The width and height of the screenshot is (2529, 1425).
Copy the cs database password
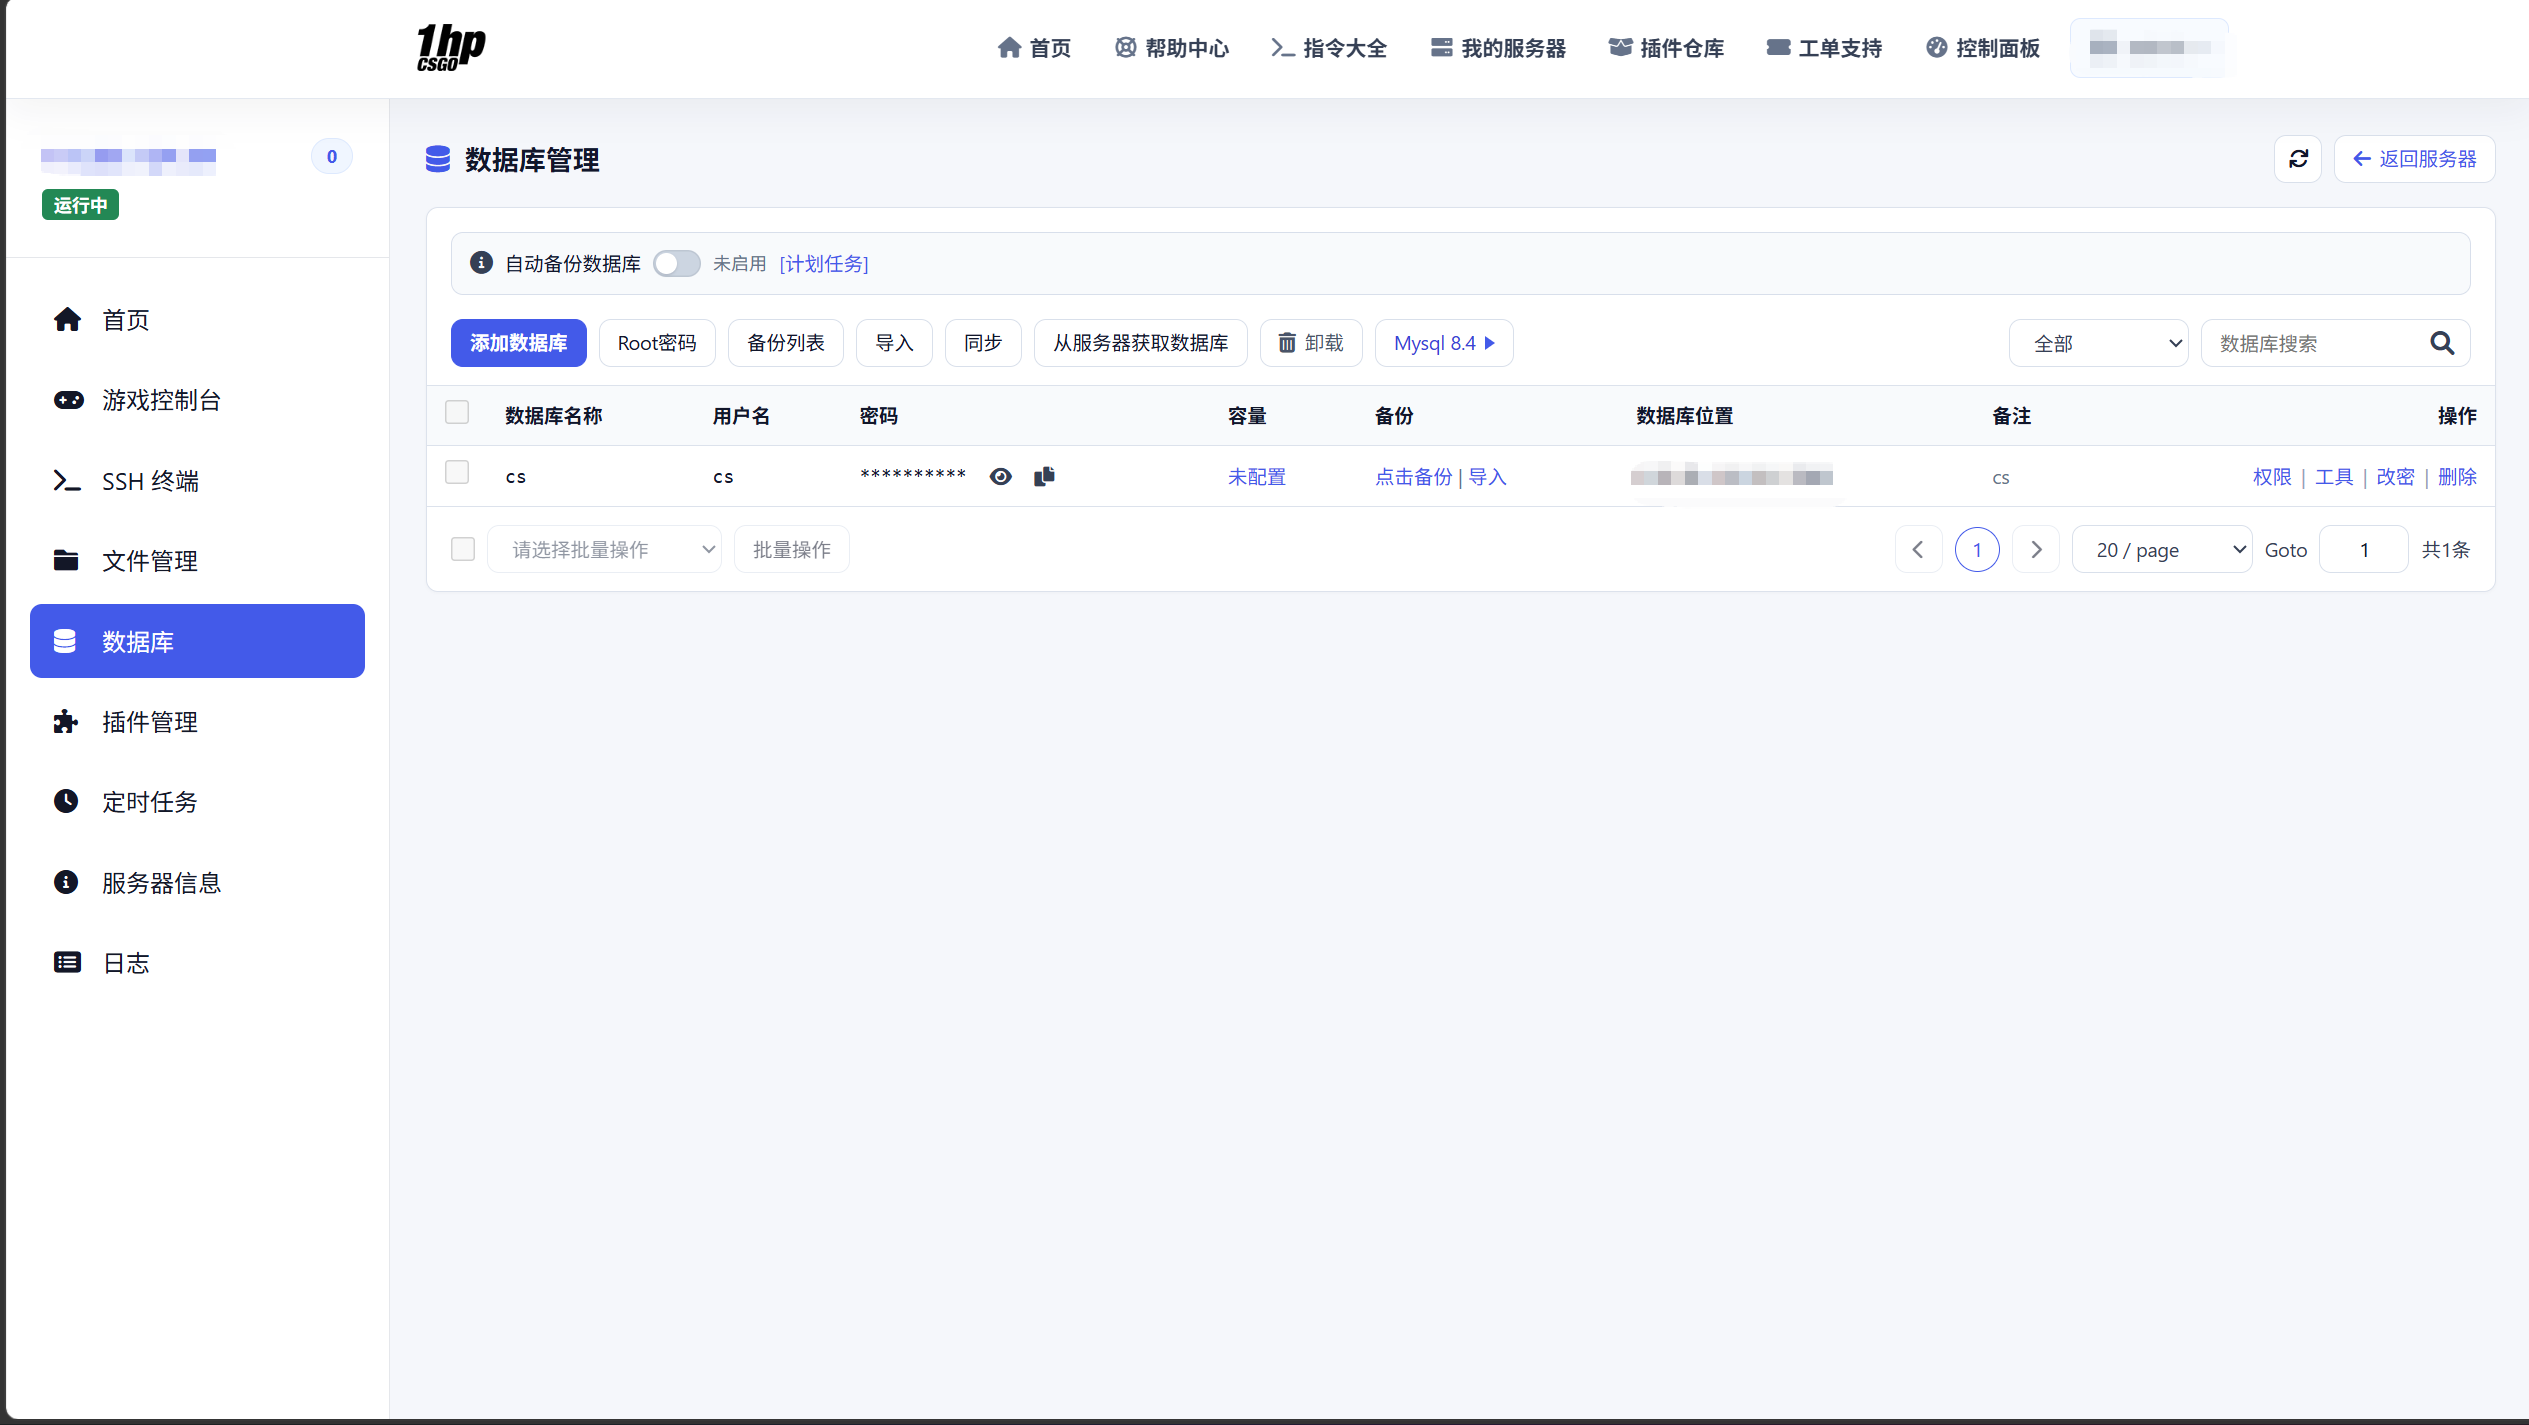1044,476
